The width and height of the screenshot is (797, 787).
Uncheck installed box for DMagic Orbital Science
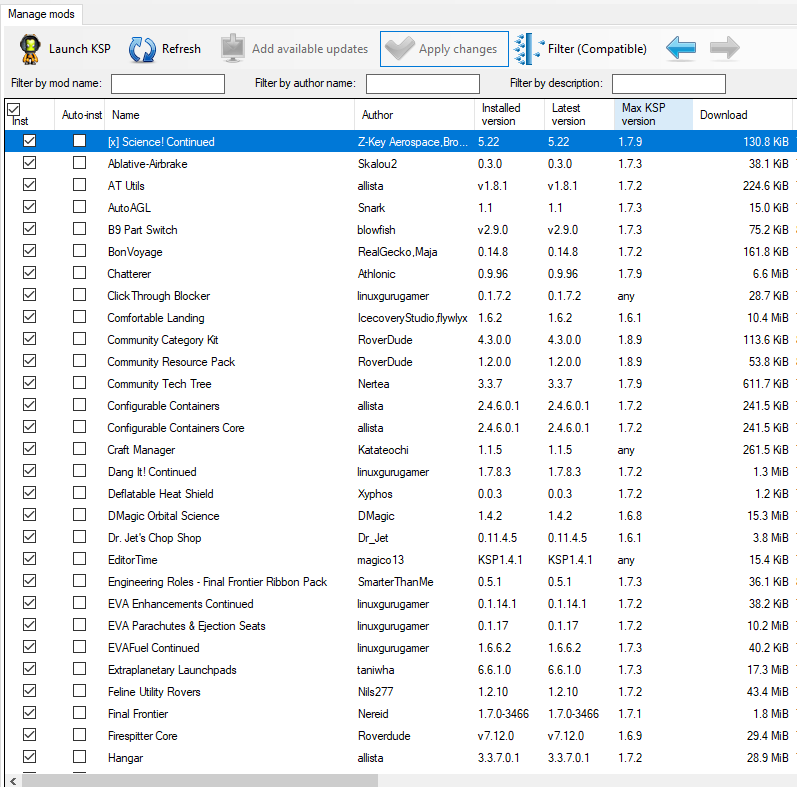tap(29, 515)
